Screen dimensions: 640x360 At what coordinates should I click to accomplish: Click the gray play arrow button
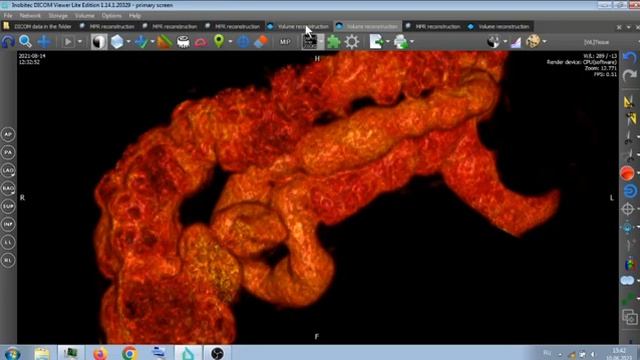(x=68, y=42)
